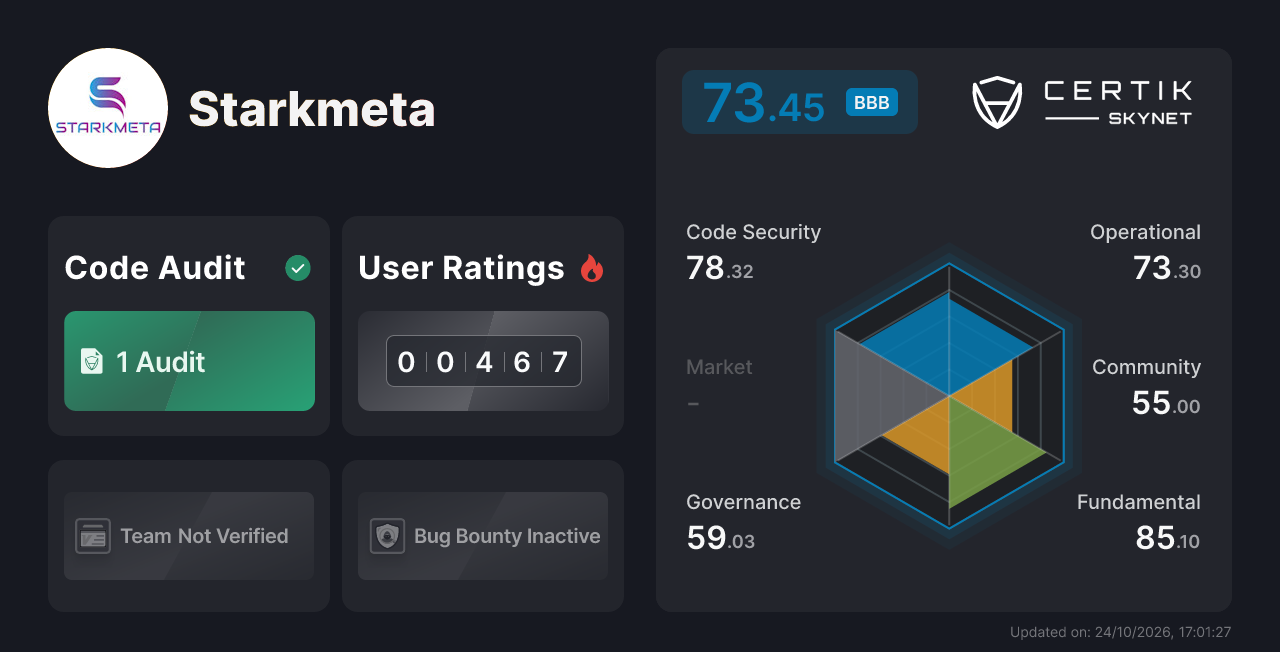Viewport: 1280px width, 652px height.
Task: Click the Updated on timestamp text
Action: tap(1120, 632)
